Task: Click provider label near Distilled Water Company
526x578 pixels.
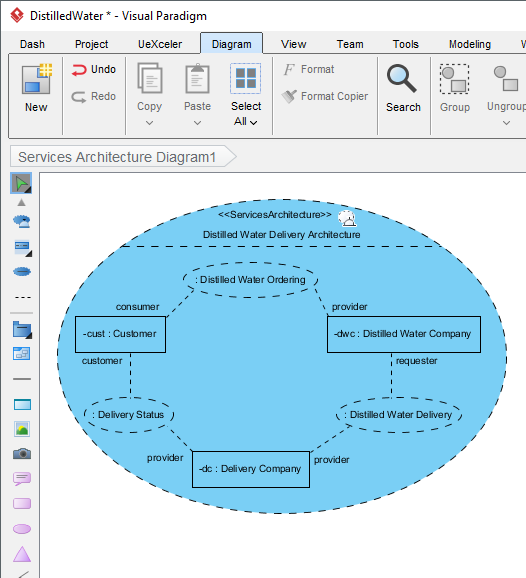Action: point(349,307)
